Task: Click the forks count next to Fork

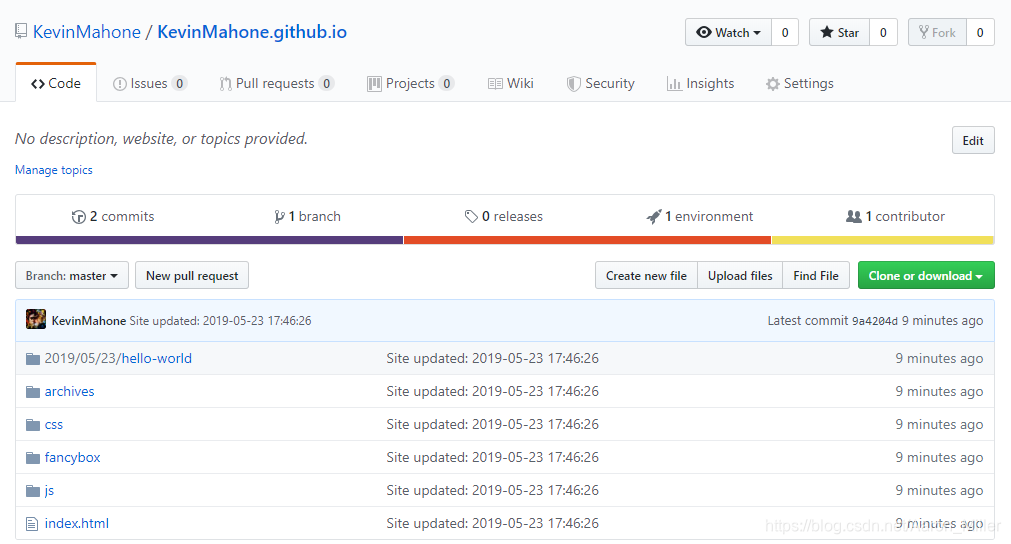Action: pos(980,32)
